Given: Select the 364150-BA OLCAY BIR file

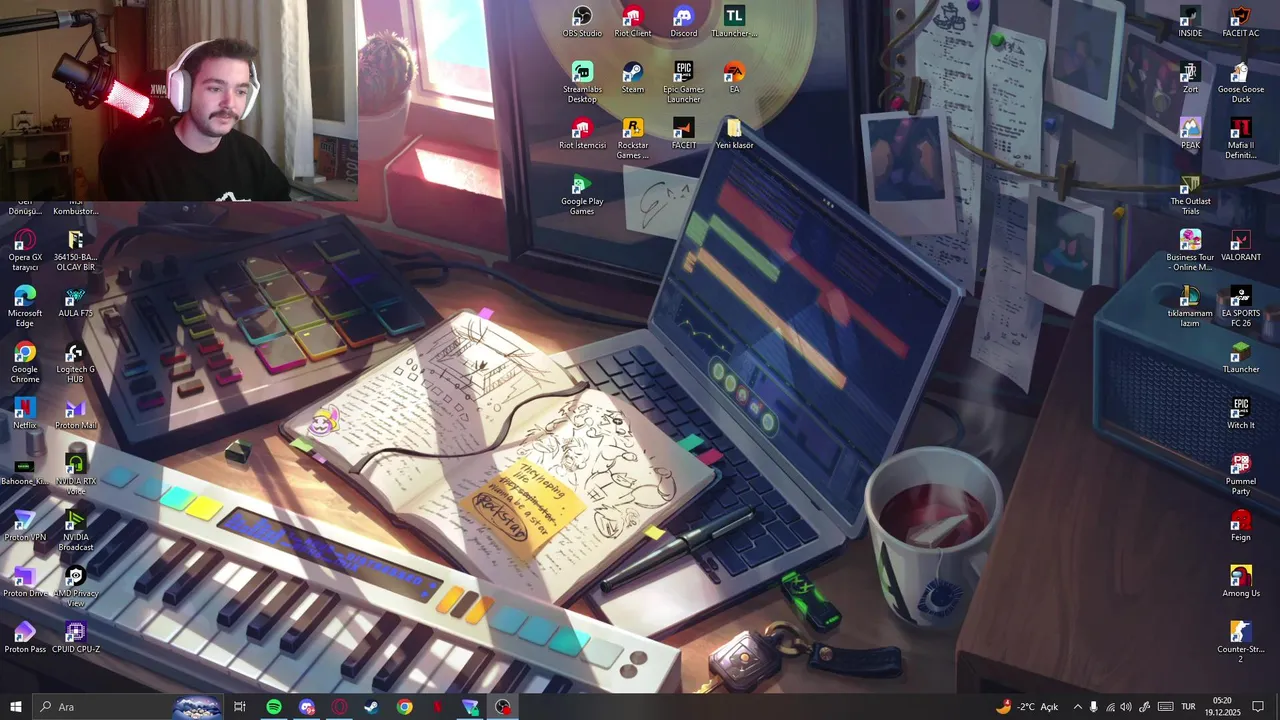Looking at the screenshot, I should [75, 251].
